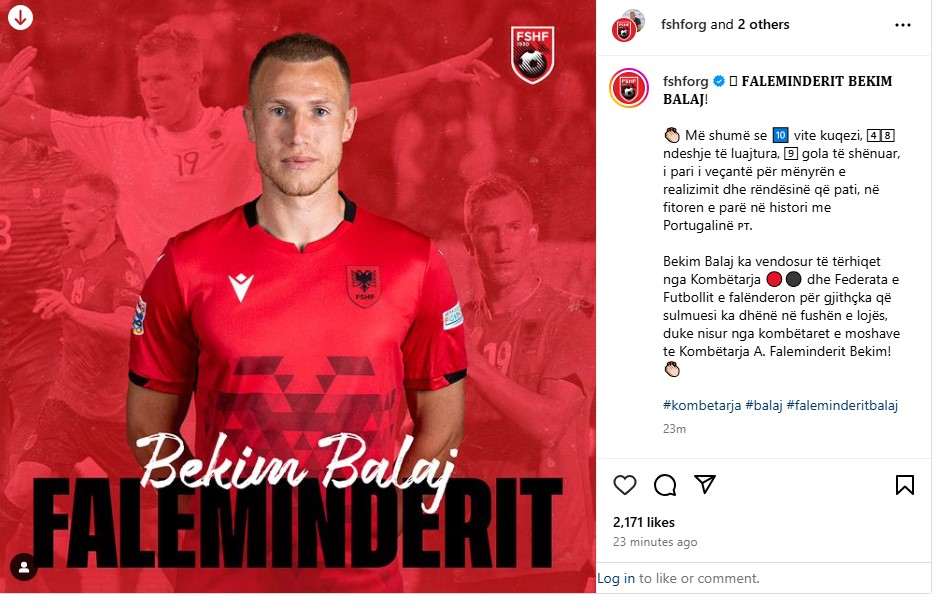Click the blue verified badge next to fshforg
Screen dimensions: 936x594
(x=719, y=81)
